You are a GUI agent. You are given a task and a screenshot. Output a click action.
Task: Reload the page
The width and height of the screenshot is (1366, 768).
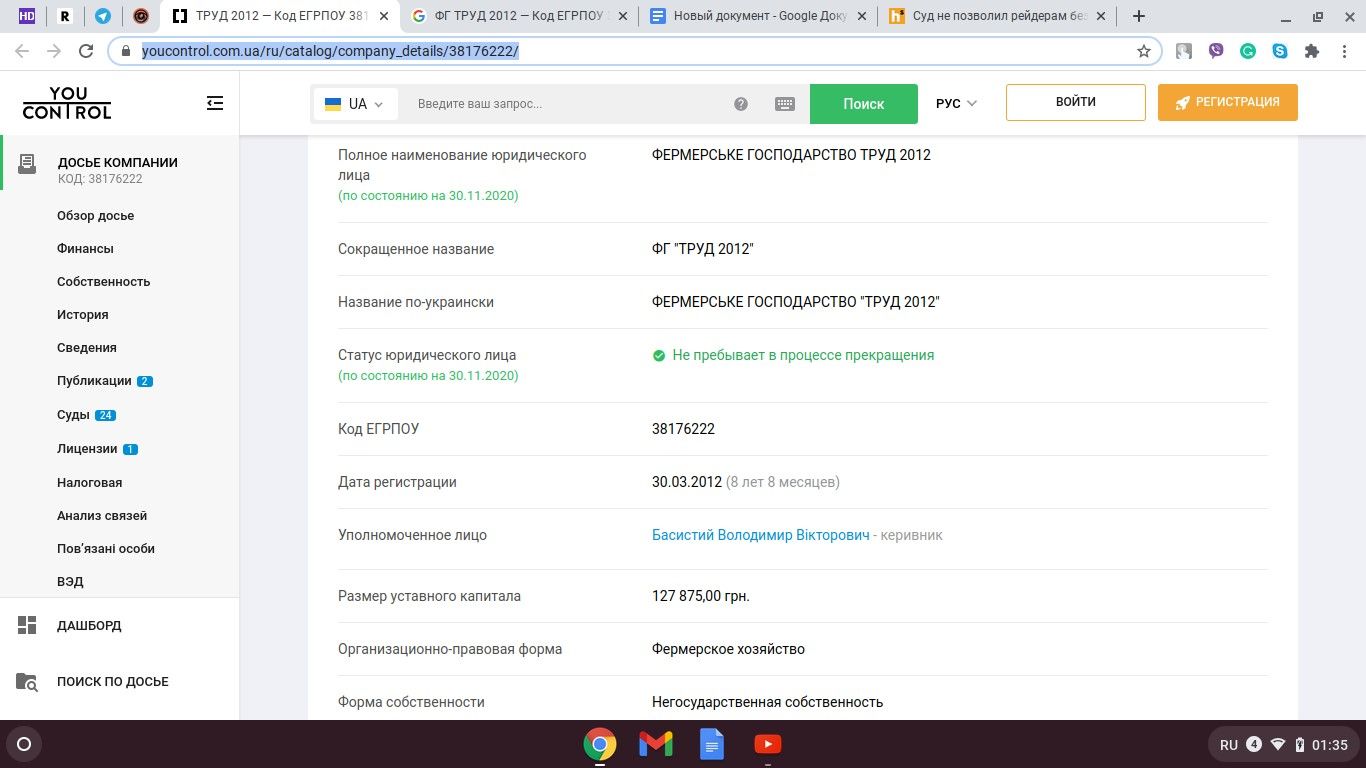(x=86, y=51)
